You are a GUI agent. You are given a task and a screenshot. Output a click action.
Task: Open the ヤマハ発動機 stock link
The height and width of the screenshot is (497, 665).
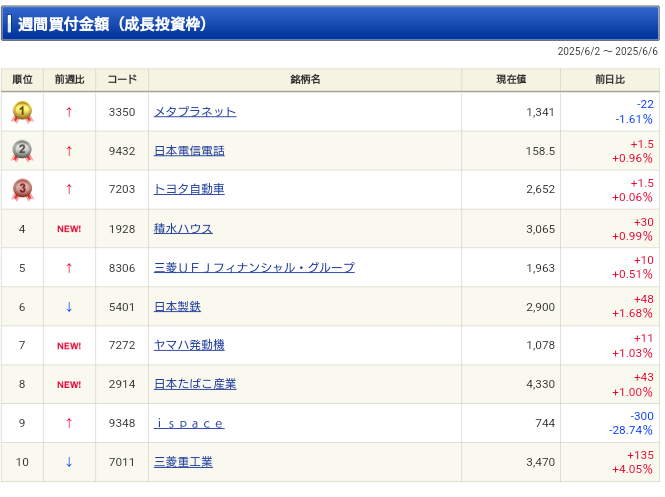click(189, 345)
